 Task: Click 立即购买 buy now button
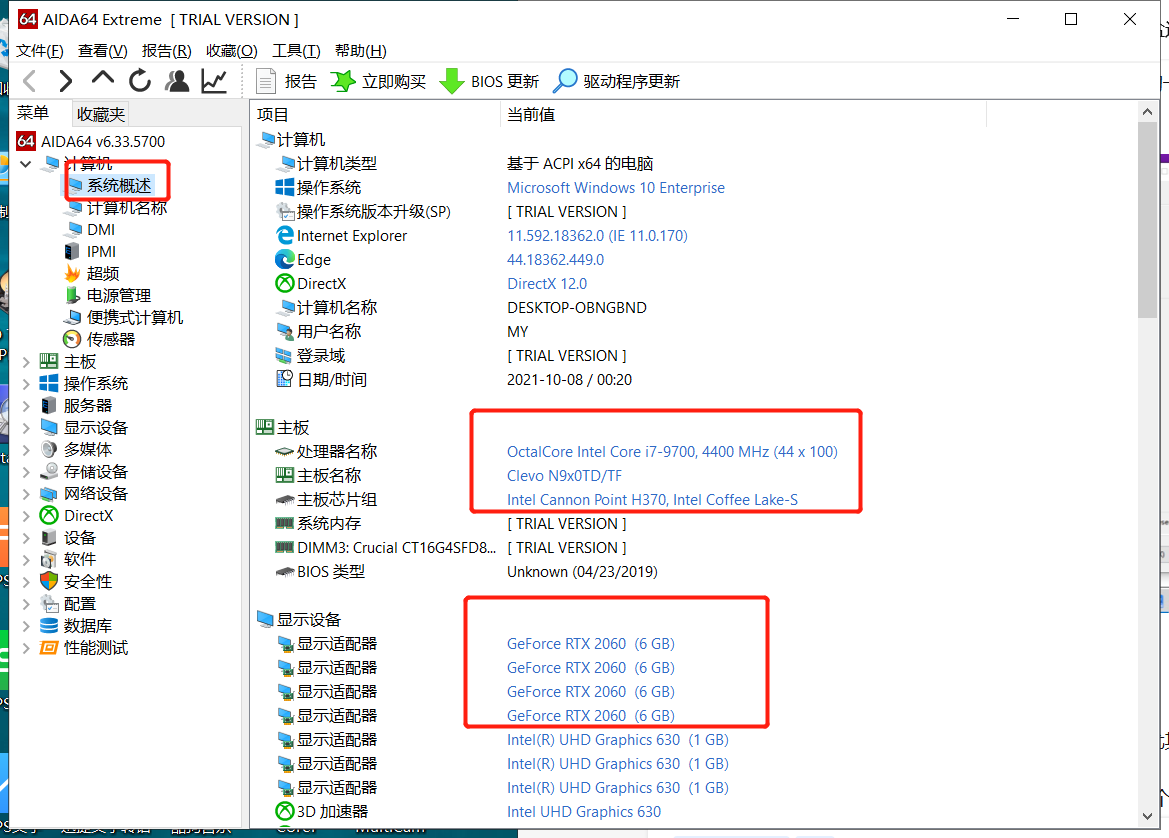(x=378, y=81)
